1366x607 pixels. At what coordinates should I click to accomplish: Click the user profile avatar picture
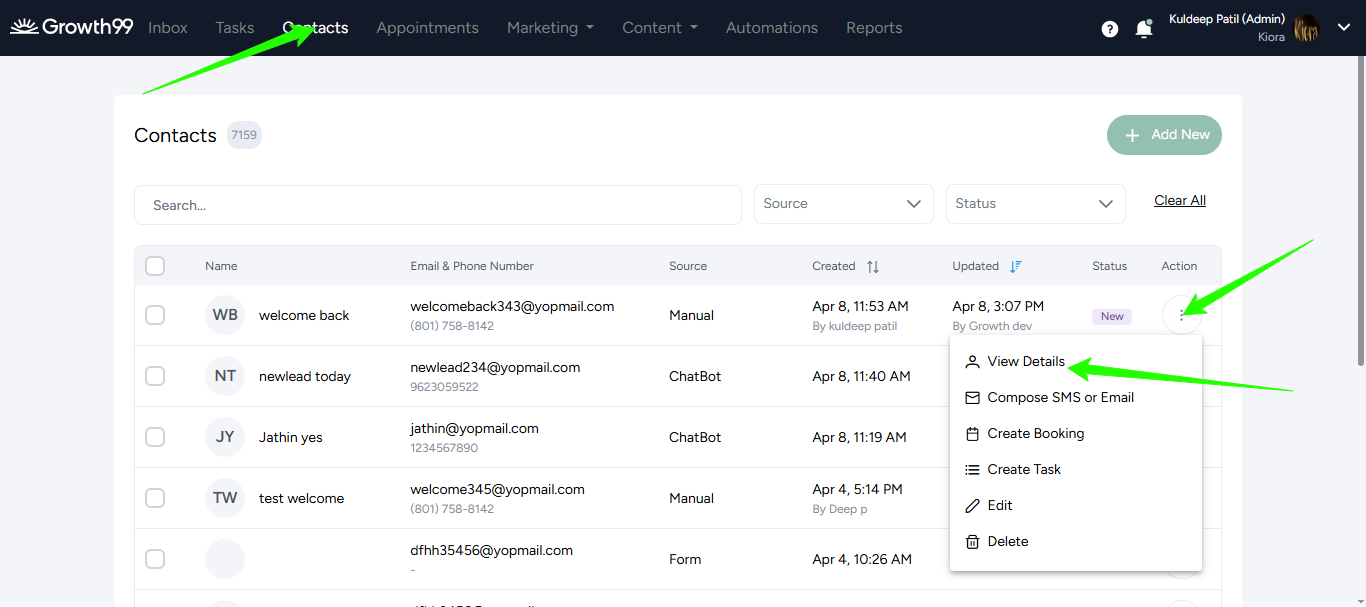1306,29
